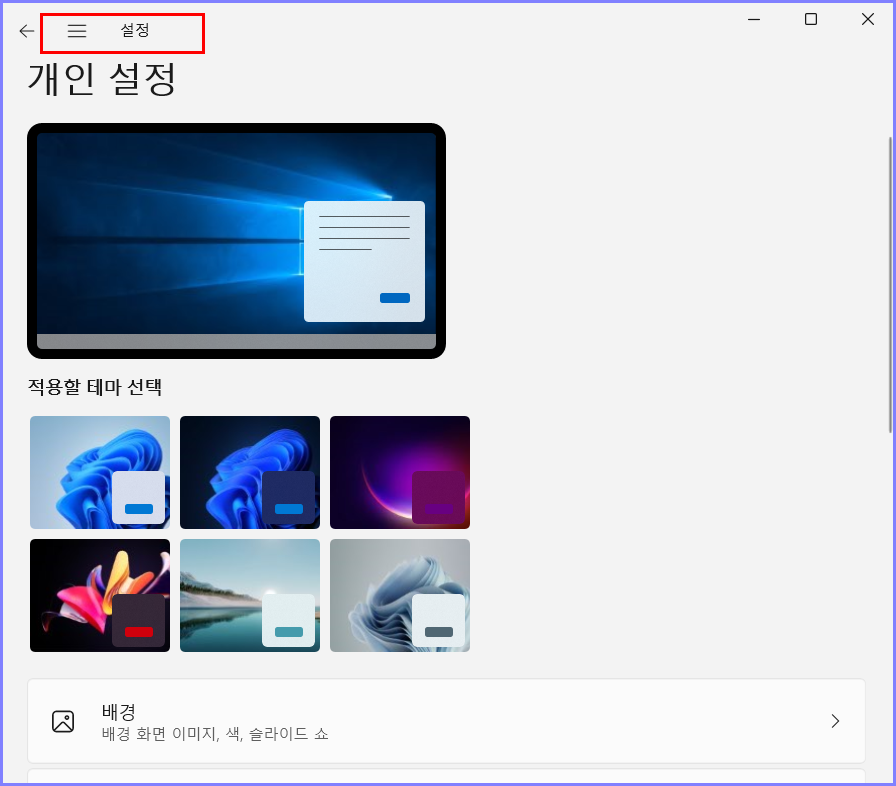Select the dark blue bloom theme thumbnail

[x=250, y=472]
